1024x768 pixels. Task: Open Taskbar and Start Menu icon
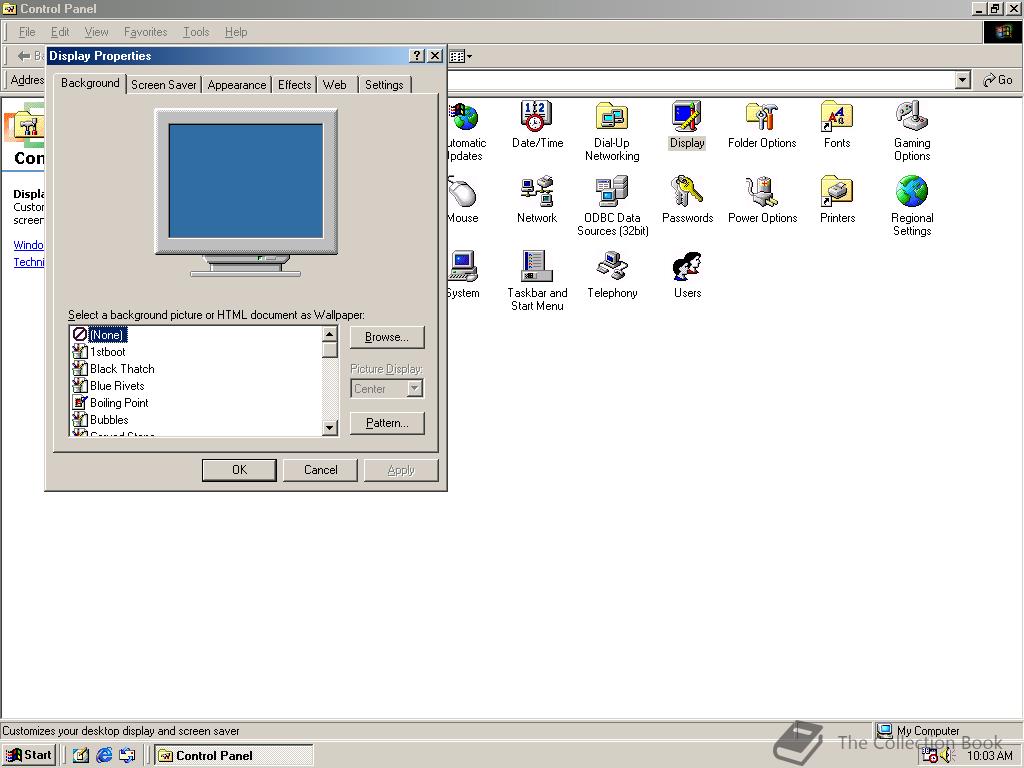tap(537, 281)
